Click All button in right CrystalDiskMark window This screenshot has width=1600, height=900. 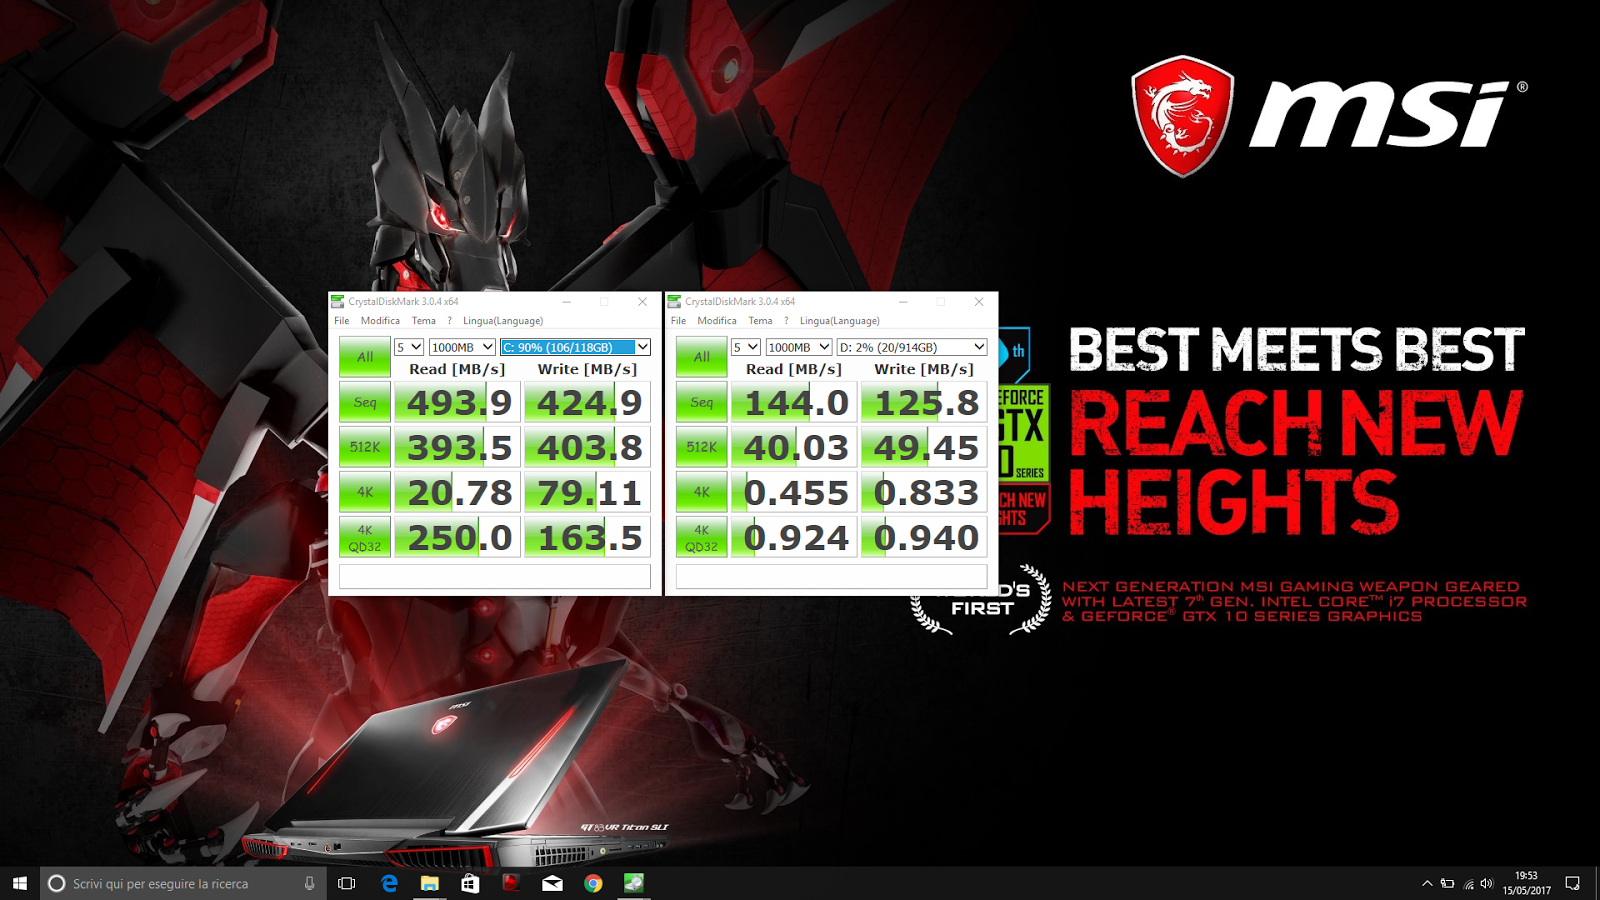point(702,357)
